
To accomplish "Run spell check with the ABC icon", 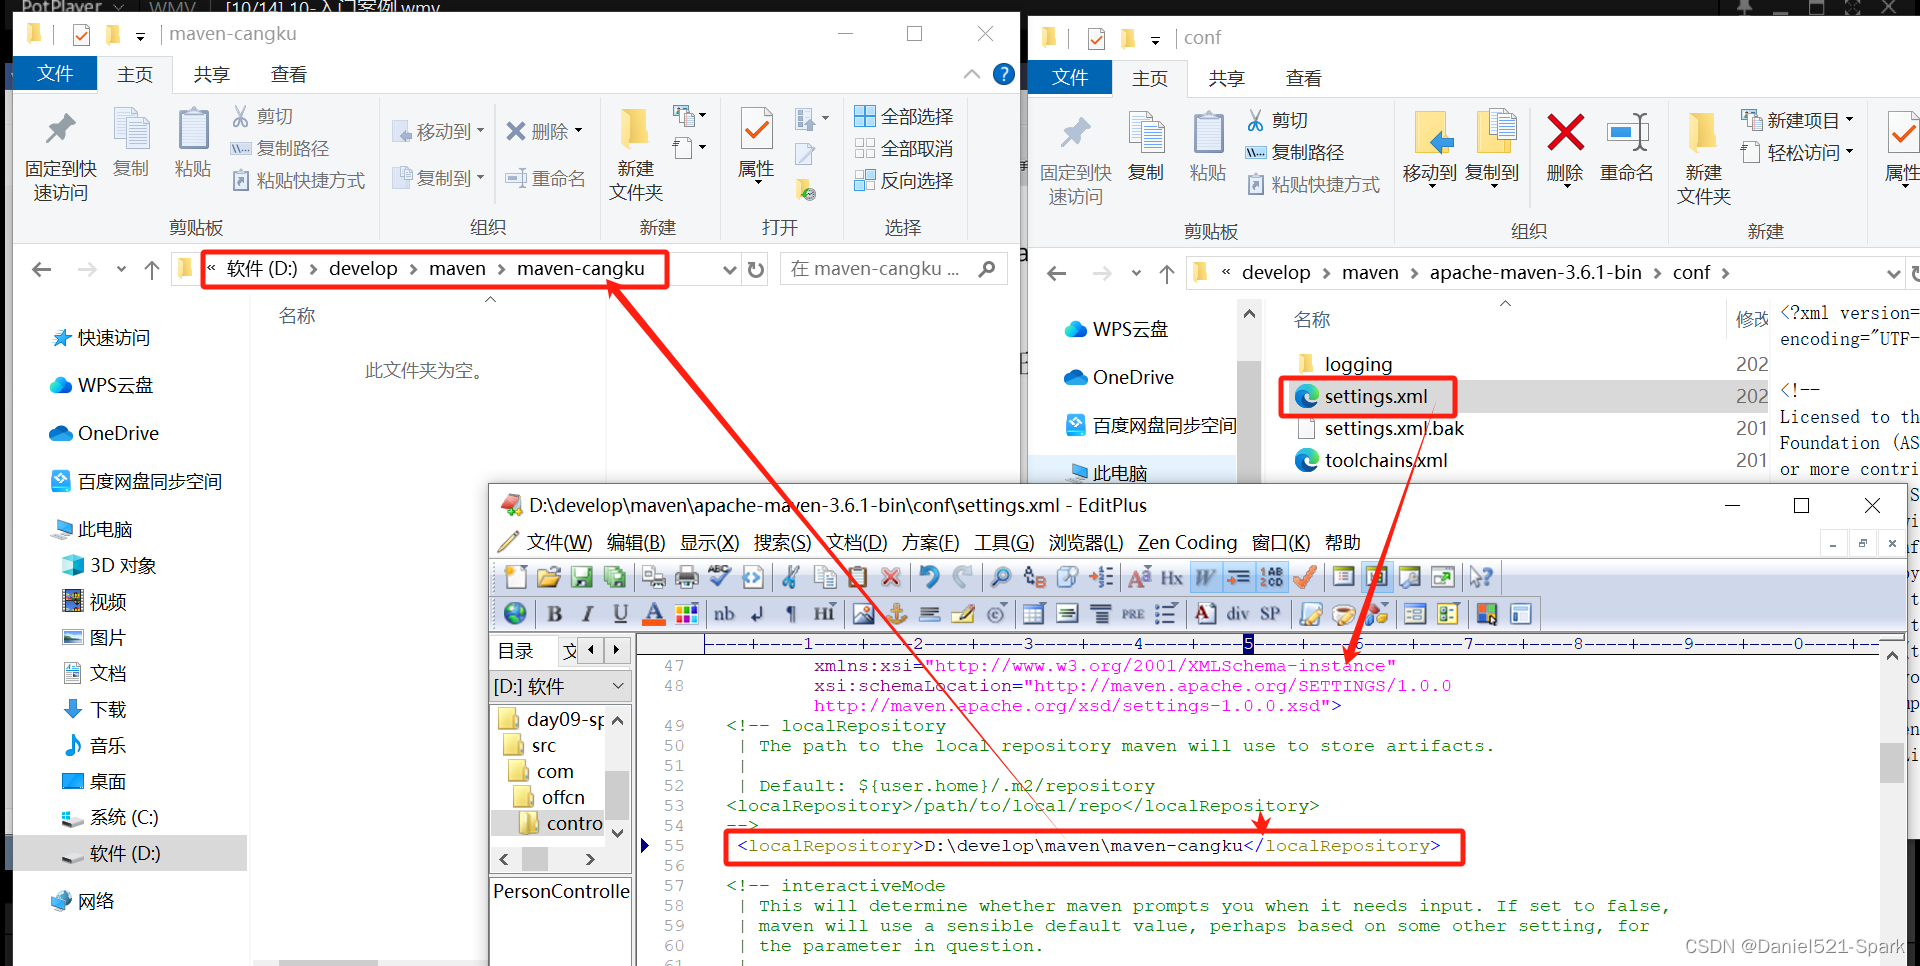I will (719, 577).
